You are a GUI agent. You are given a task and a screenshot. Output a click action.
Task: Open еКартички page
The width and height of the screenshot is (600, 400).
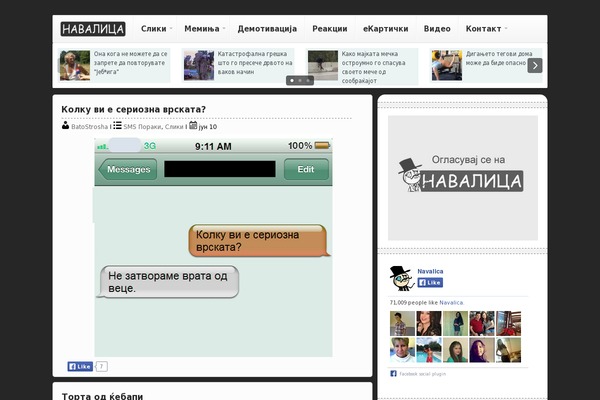pyautogui.click(x=385, y=29)
